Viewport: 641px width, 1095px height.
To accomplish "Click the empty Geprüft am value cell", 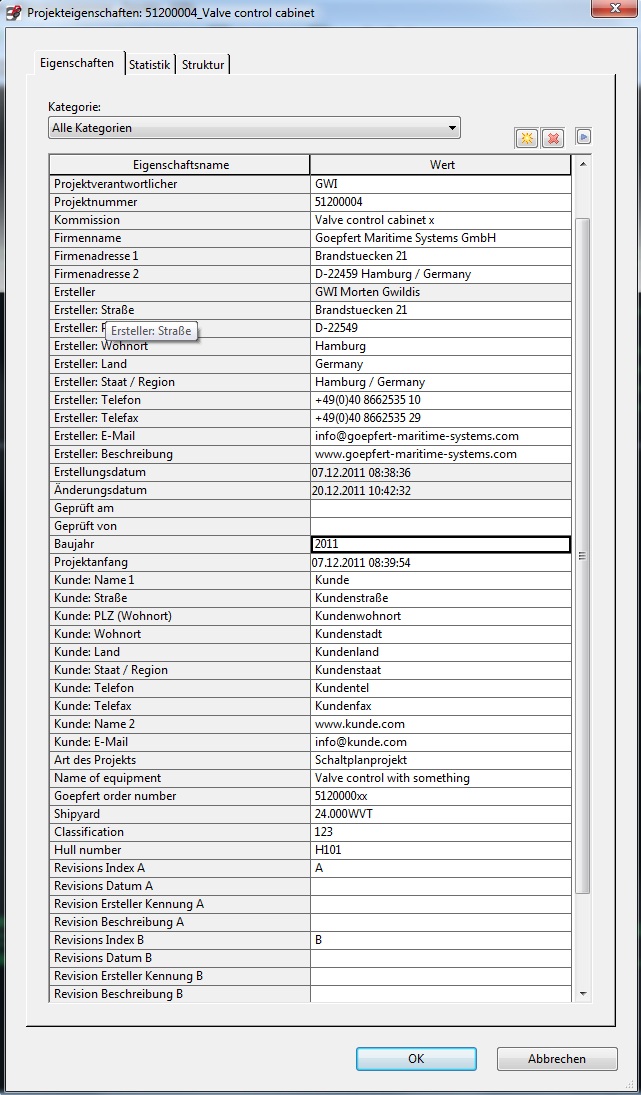I will (441, 508).
